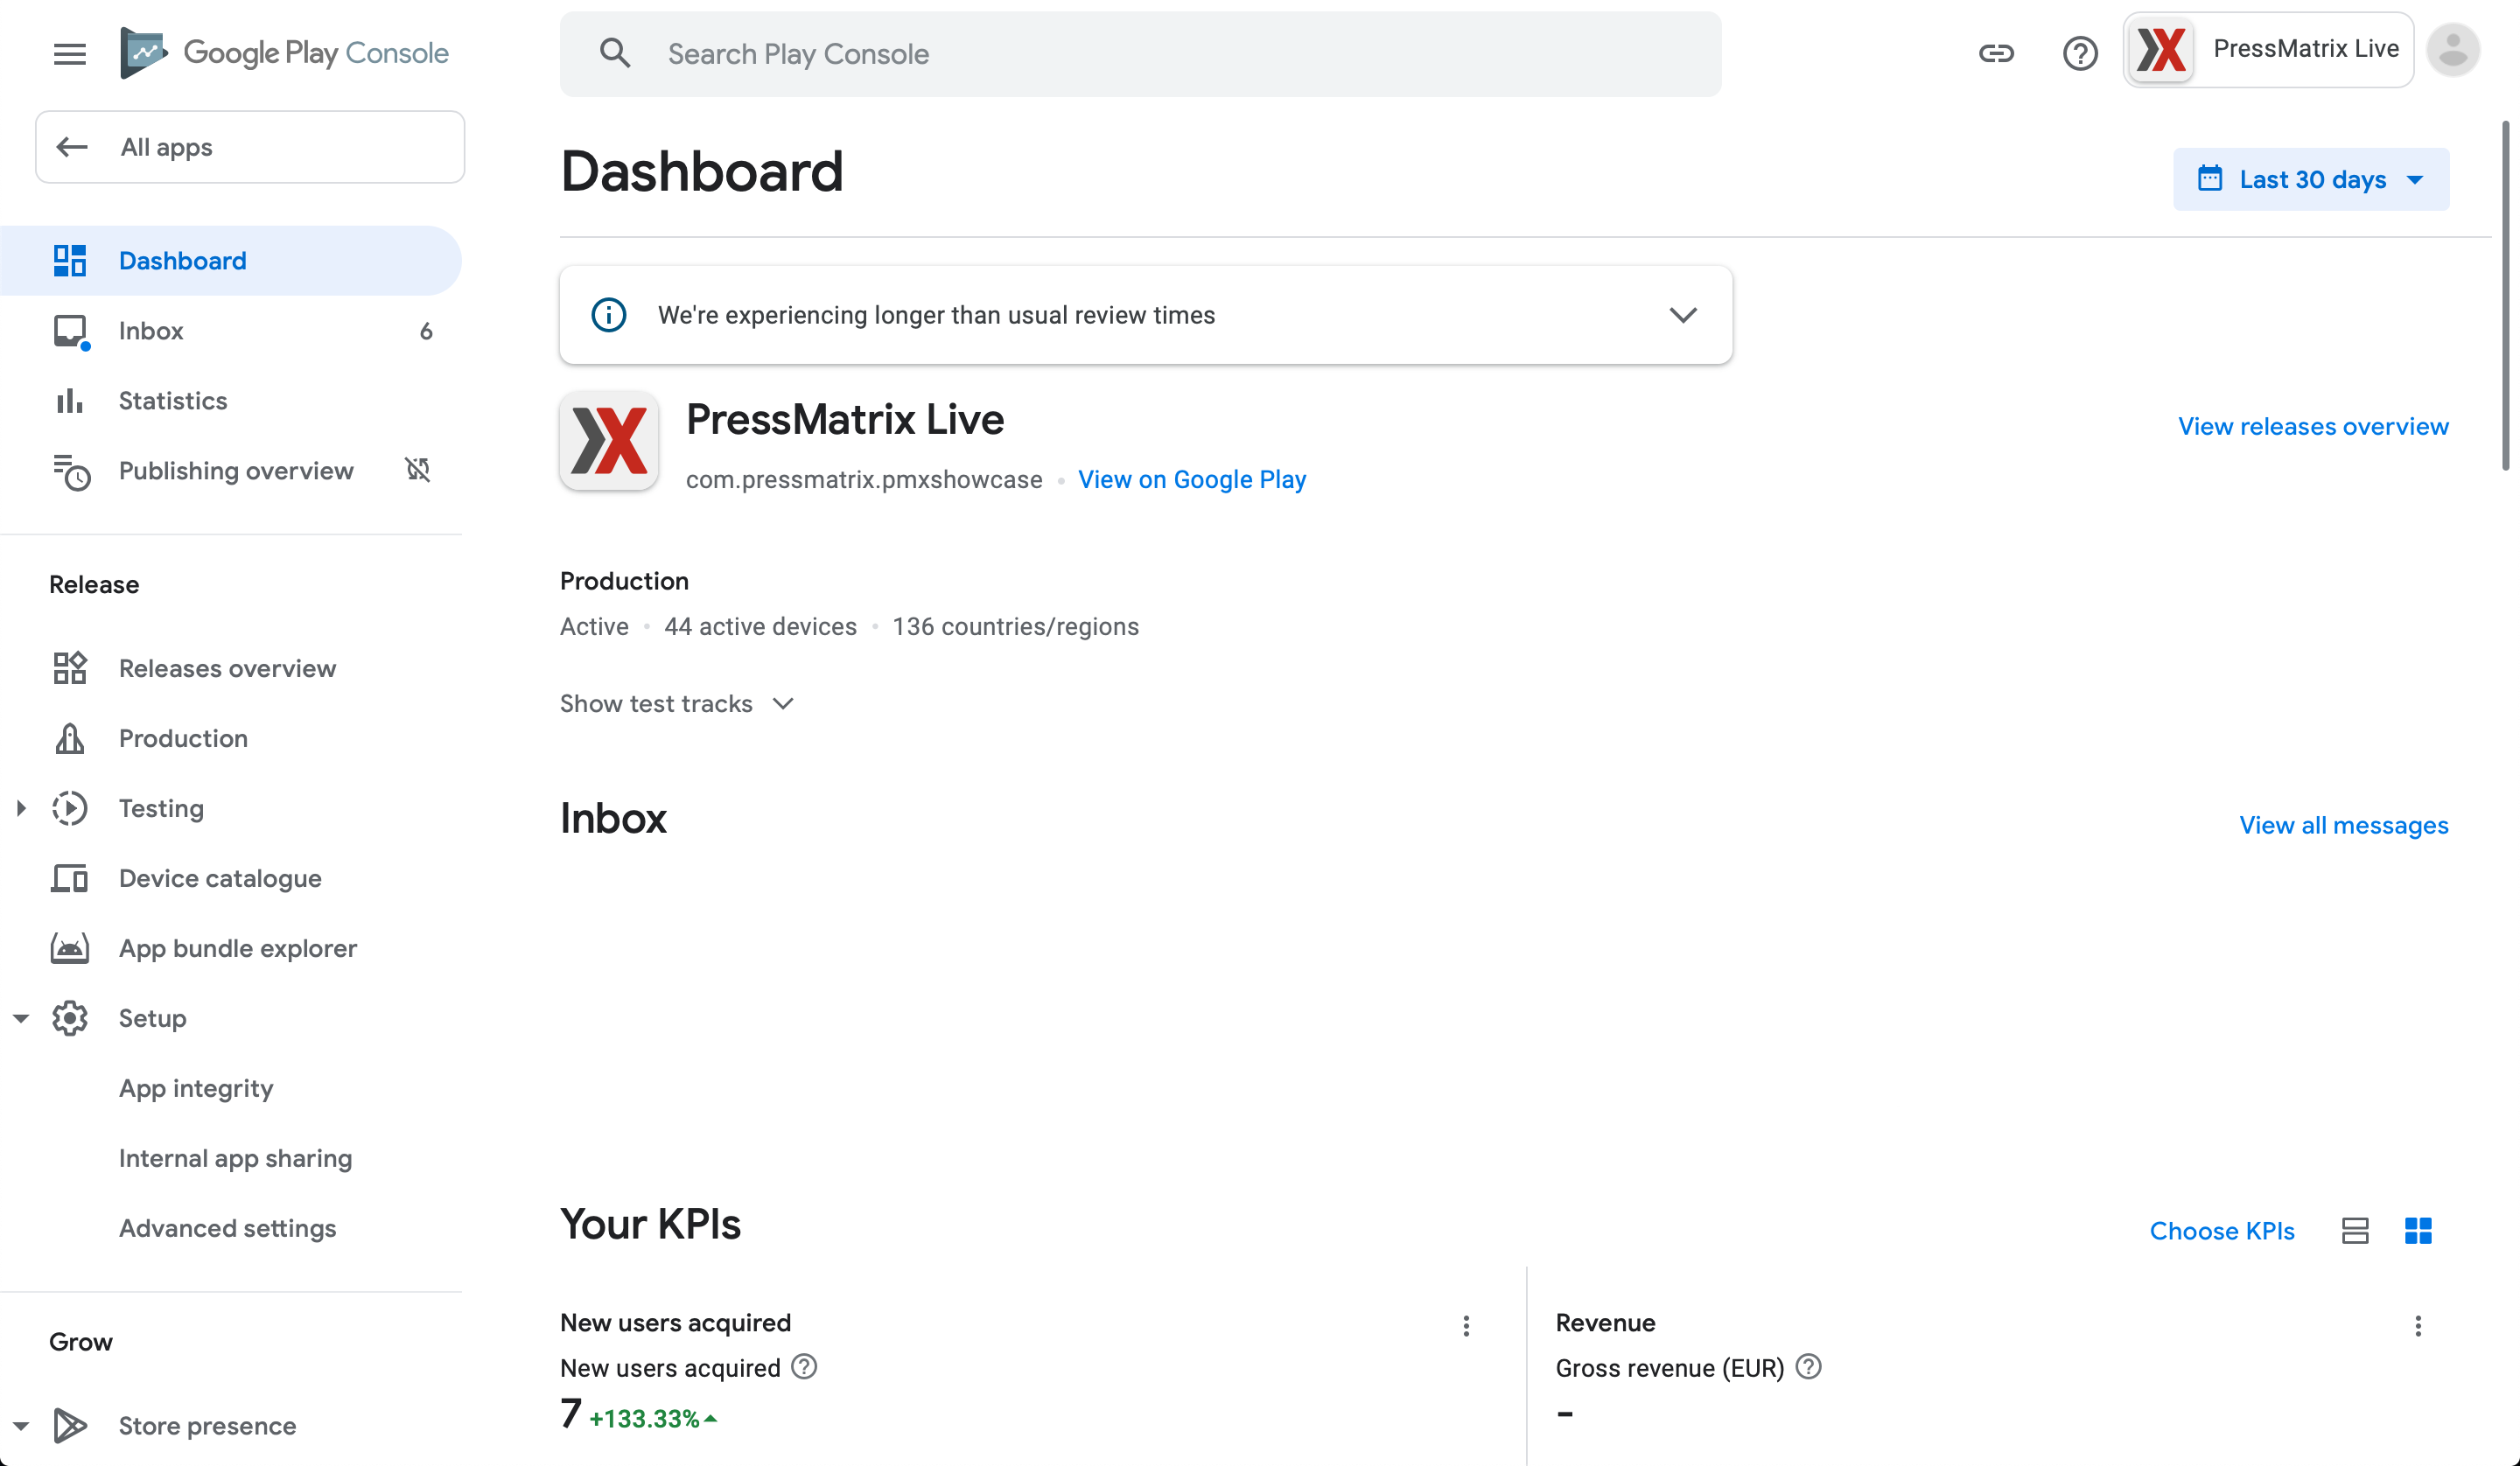Click Choose KPIs link
This screenshot has width=2520, height=1466.
point(2222,1230)
